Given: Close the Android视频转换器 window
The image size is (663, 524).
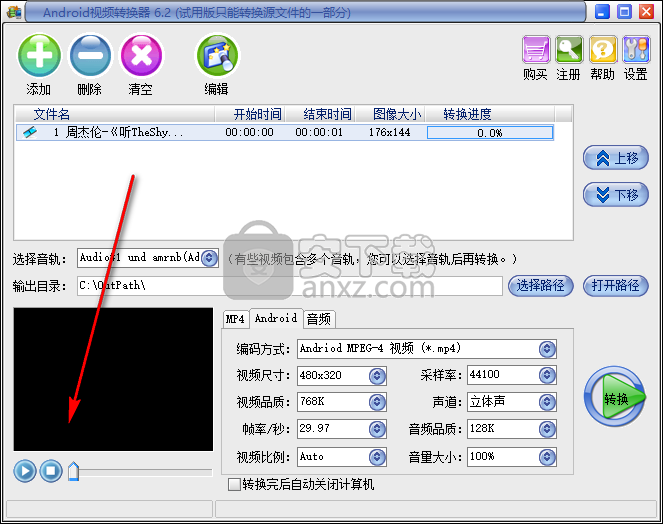Looking at the screenshot, I should (647, 11).
